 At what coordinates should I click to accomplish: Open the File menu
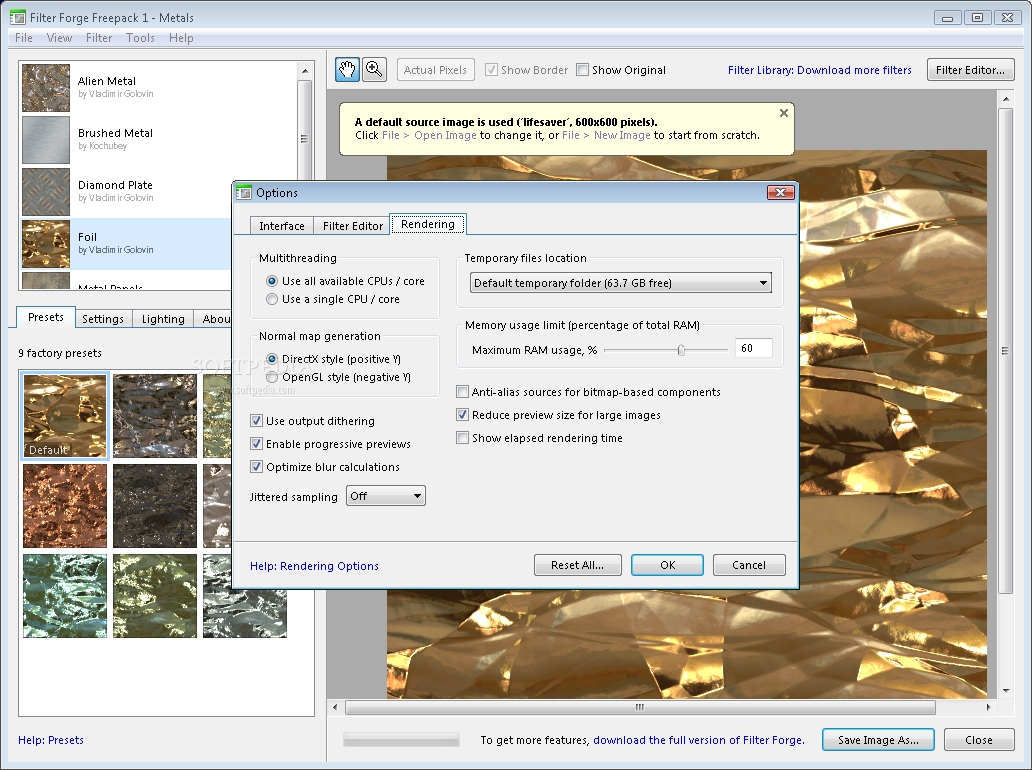pyautogui.click(x=24, y=38)
